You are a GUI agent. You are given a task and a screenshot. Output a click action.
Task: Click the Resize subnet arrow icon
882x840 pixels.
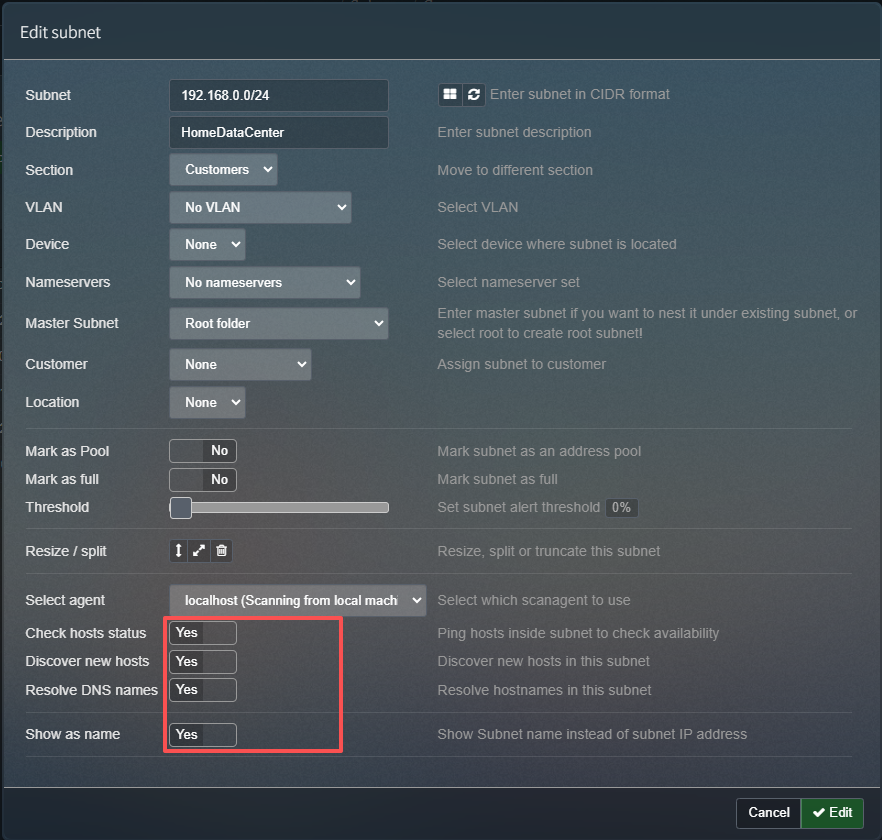[179, 551]
